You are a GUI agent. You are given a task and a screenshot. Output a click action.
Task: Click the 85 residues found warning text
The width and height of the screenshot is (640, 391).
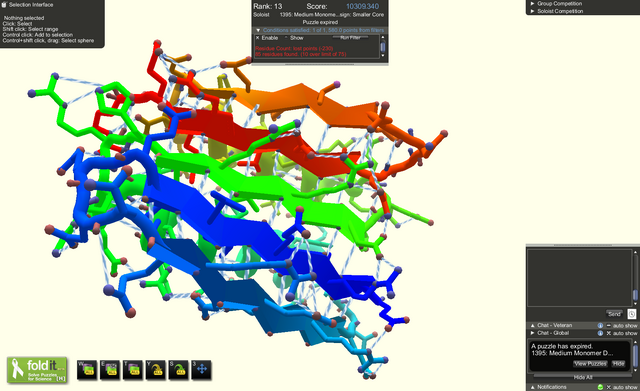pos(300,54)
